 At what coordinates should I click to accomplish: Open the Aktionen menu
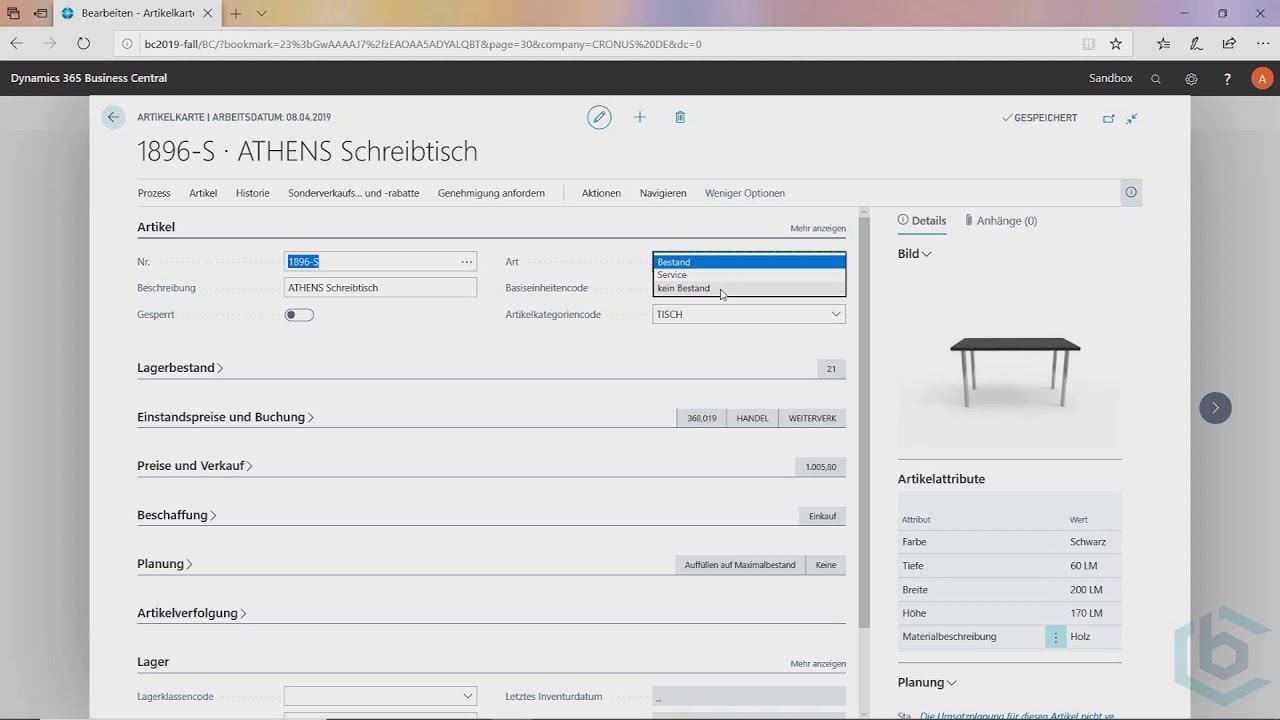(x=601, y=193)
